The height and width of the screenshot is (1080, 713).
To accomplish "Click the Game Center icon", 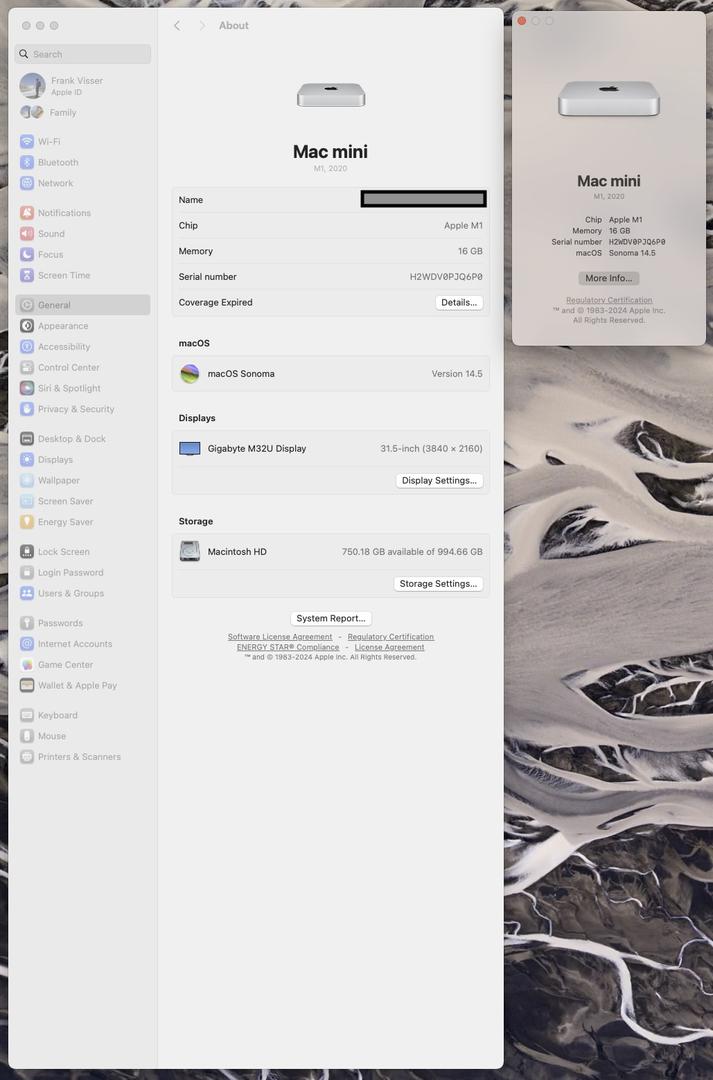I will (27, 665).
